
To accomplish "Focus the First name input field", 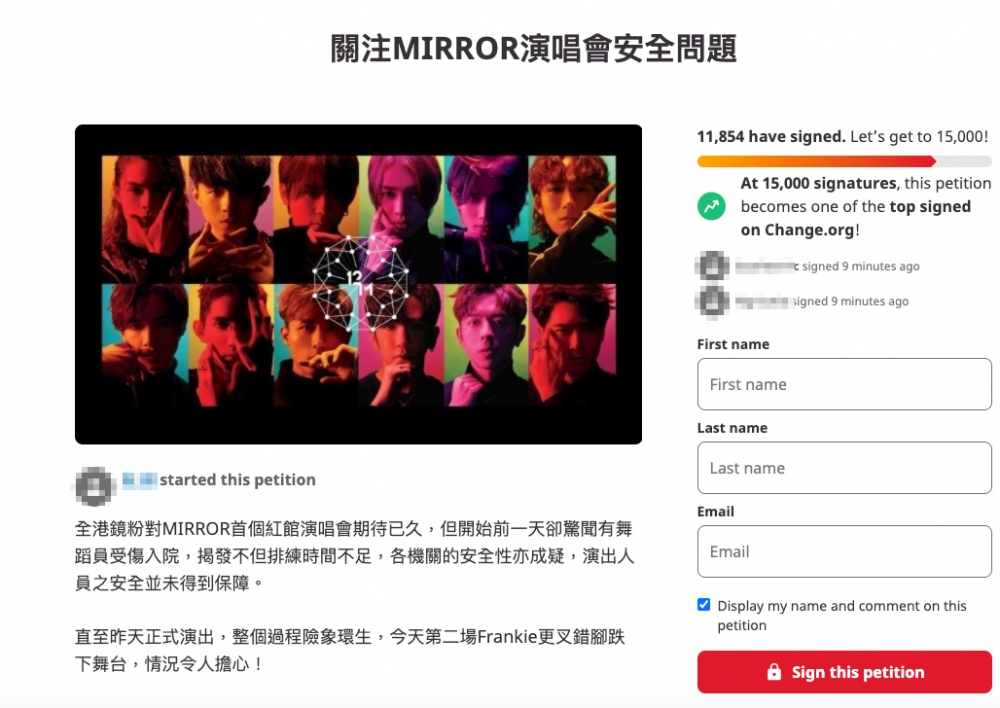I will coord(844,384).
